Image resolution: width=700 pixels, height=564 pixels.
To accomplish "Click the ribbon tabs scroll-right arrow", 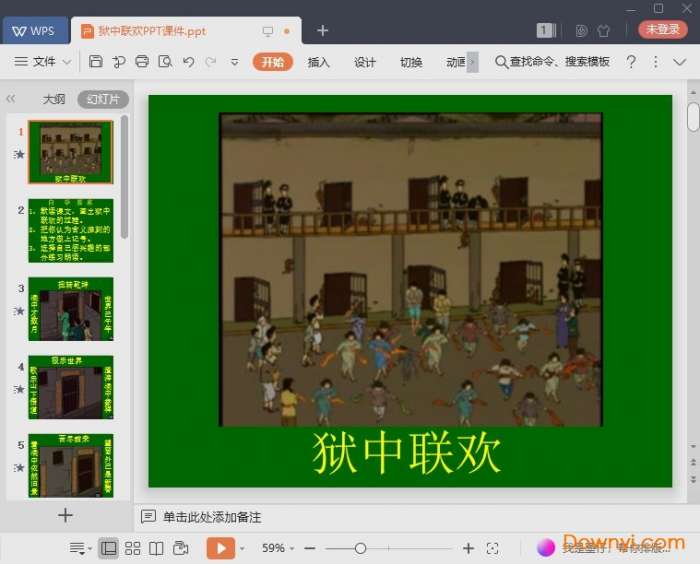I will (x=473, y=62).
